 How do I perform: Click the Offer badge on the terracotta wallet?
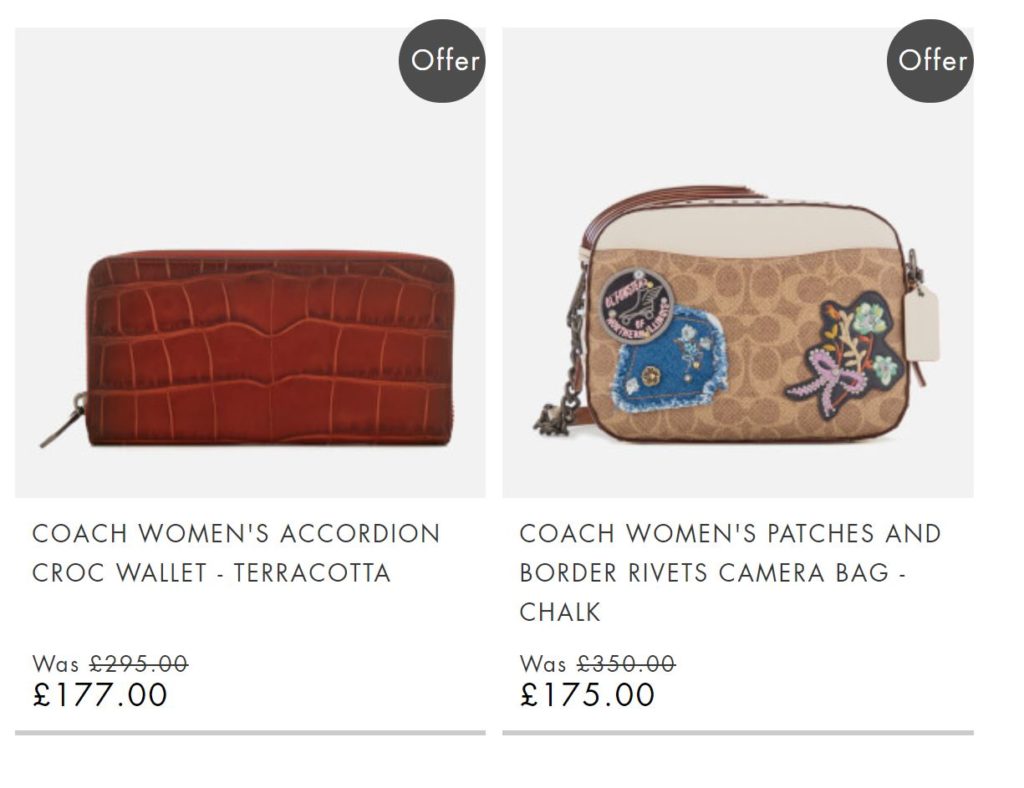pyautogui.click(x=442, y=61)
